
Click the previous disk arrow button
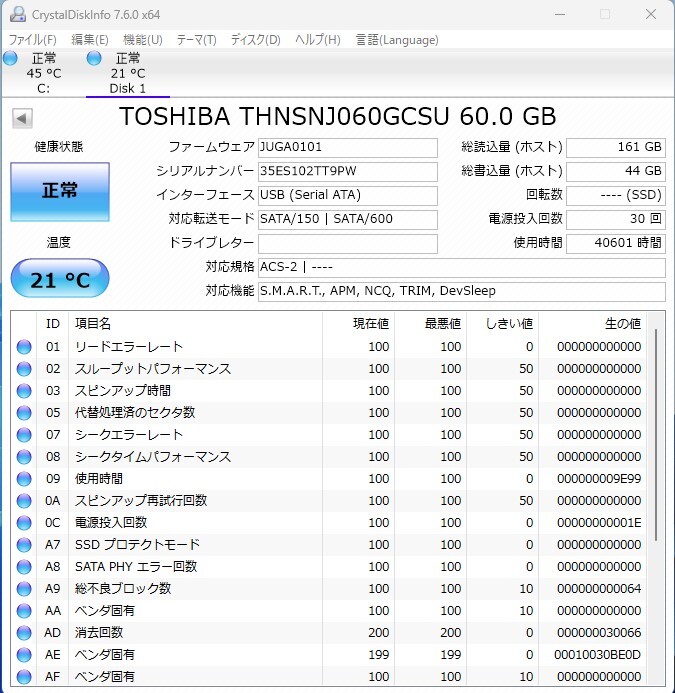[22, 118]
